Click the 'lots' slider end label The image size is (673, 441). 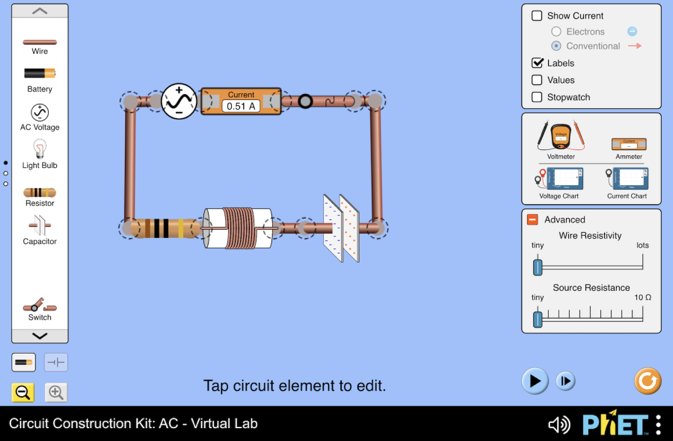point(643,245)
